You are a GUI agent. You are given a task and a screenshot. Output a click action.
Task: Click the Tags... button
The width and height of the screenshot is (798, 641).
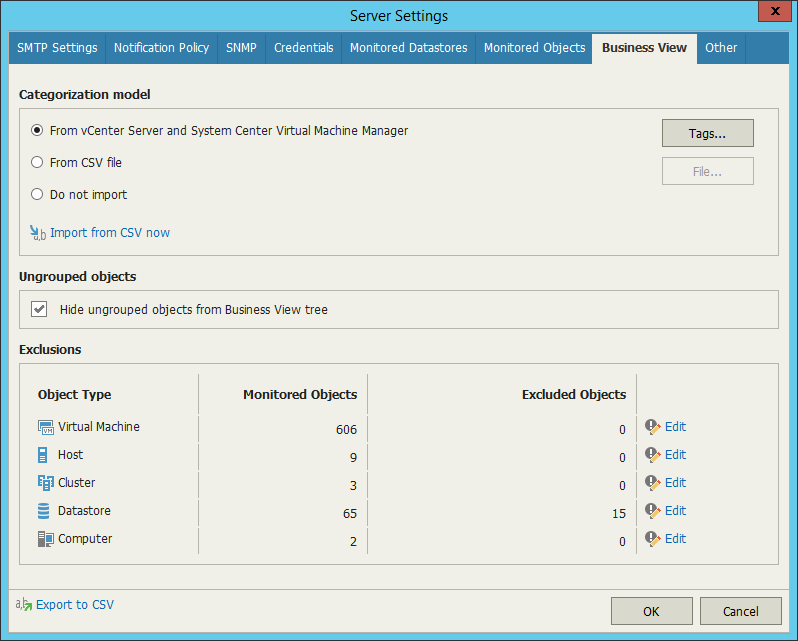[x=707, y=133]
